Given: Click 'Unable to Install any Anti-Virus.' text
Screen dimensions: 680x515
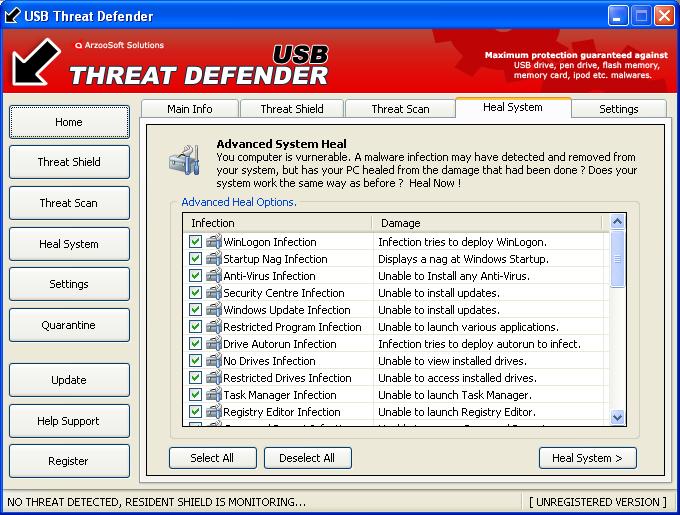Looking at the screenshot, I should [454, 276].
